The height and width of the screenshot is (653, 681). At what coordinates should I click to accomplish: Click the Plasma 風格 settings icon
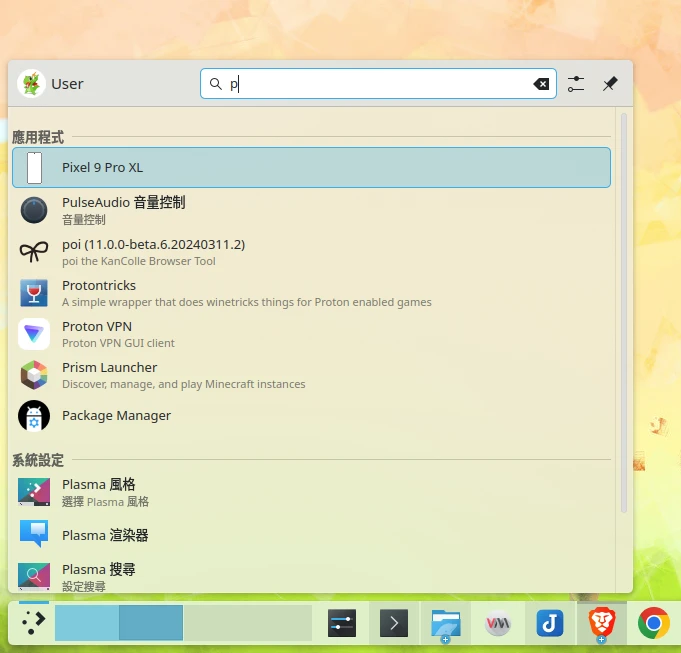[34, 492]
